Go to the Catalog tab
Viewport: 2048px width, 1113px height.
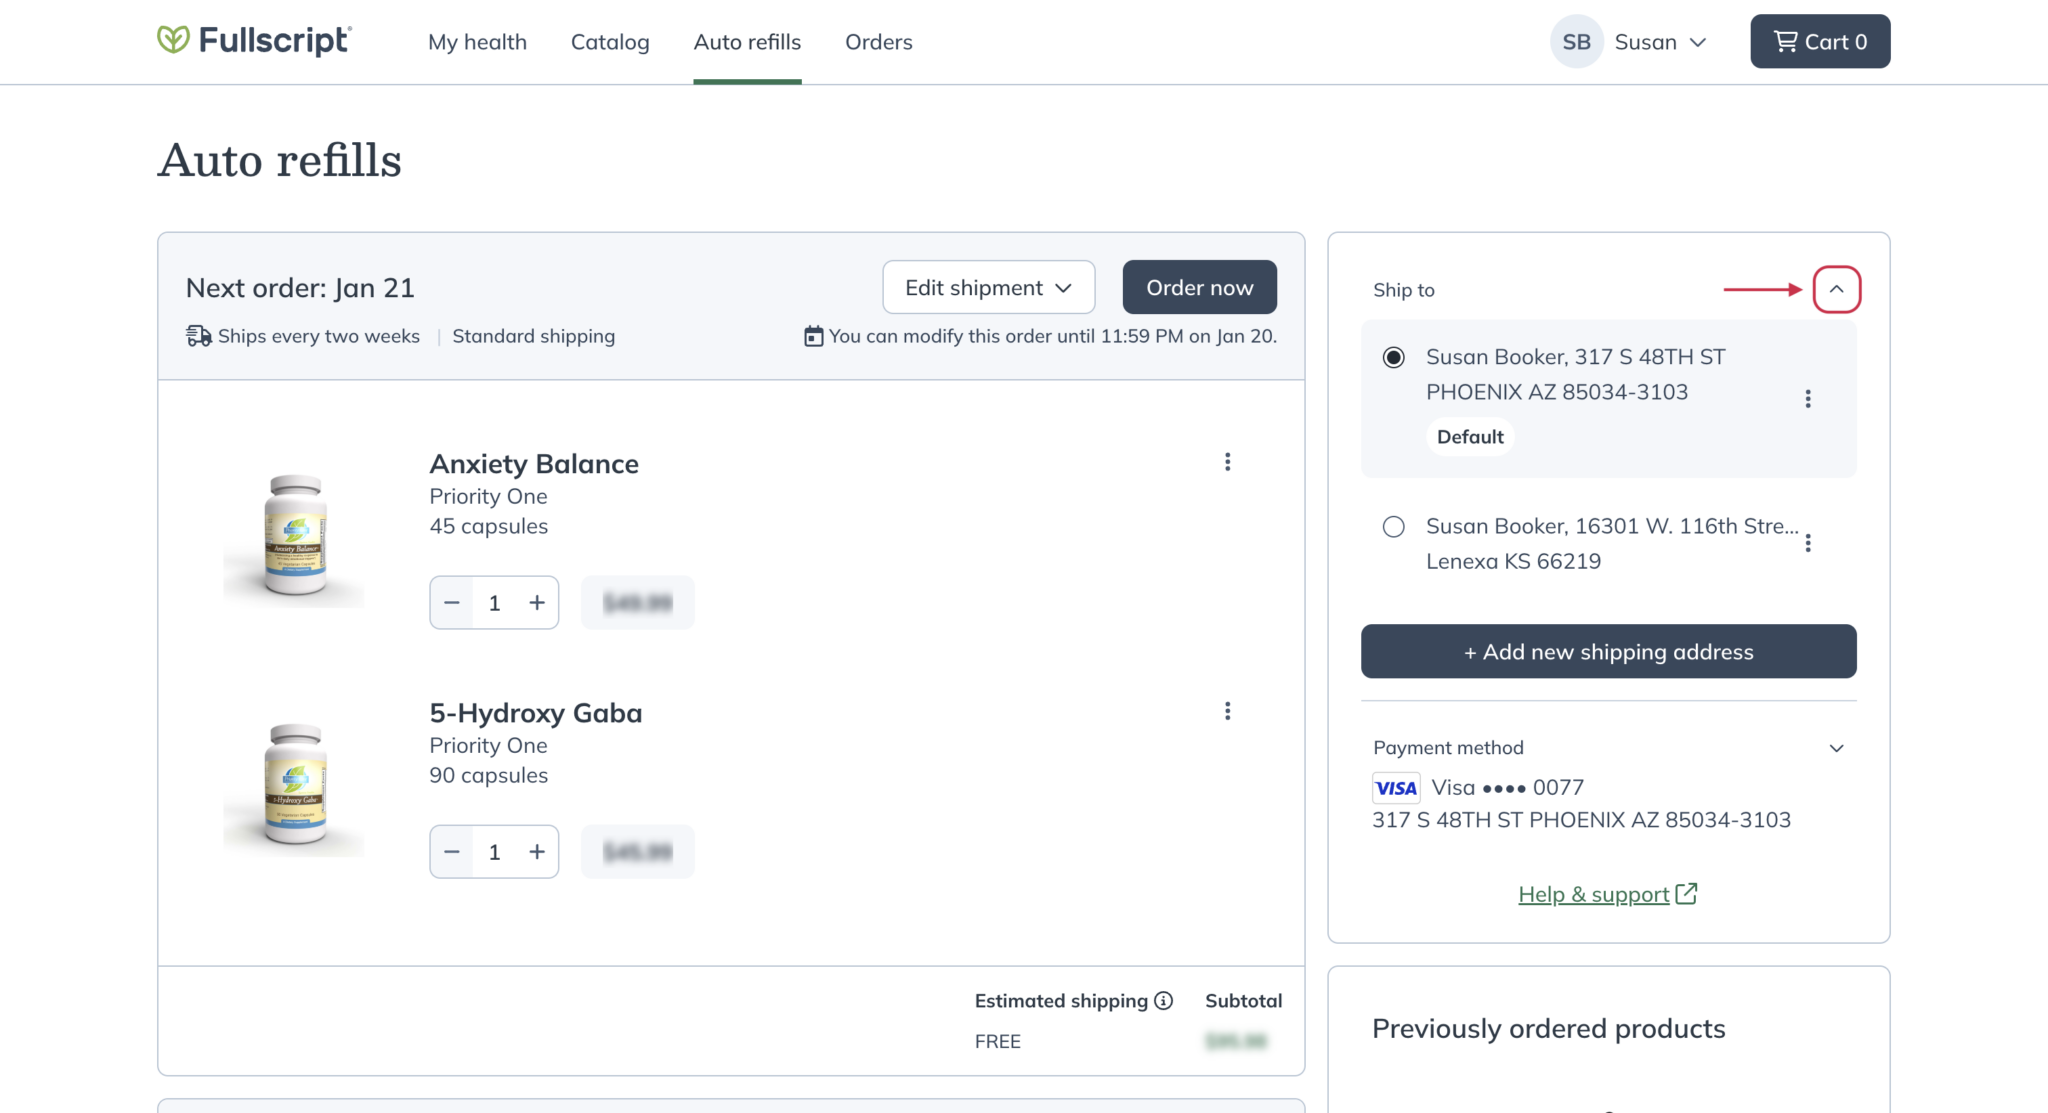tap(610, 42)
